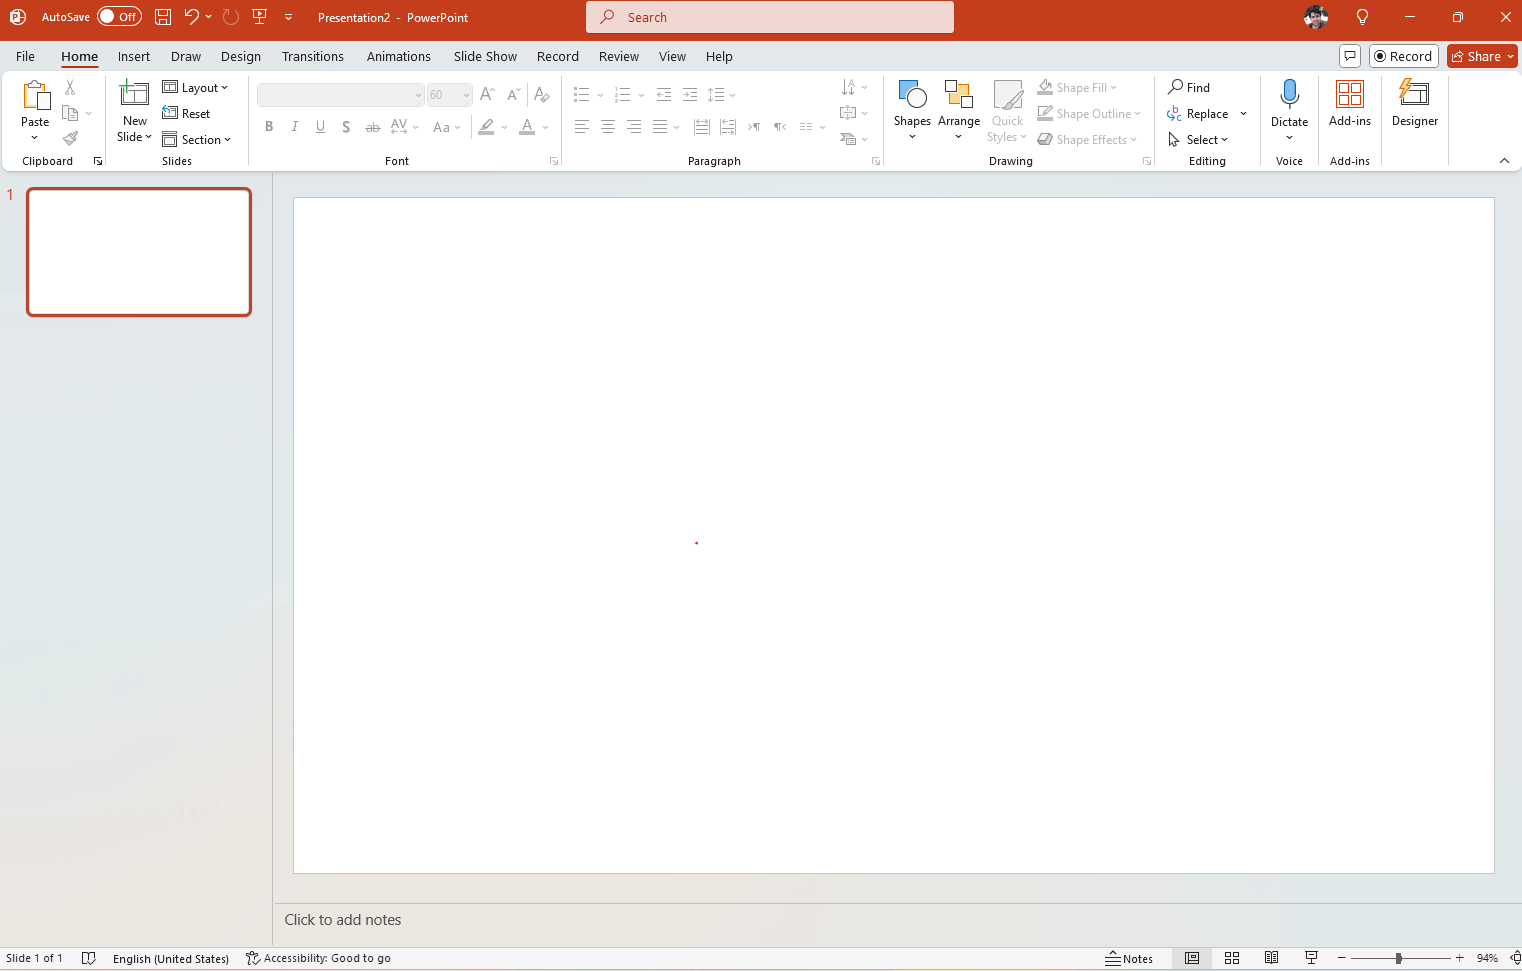Switch to the Animations tab

coord(398,56)
